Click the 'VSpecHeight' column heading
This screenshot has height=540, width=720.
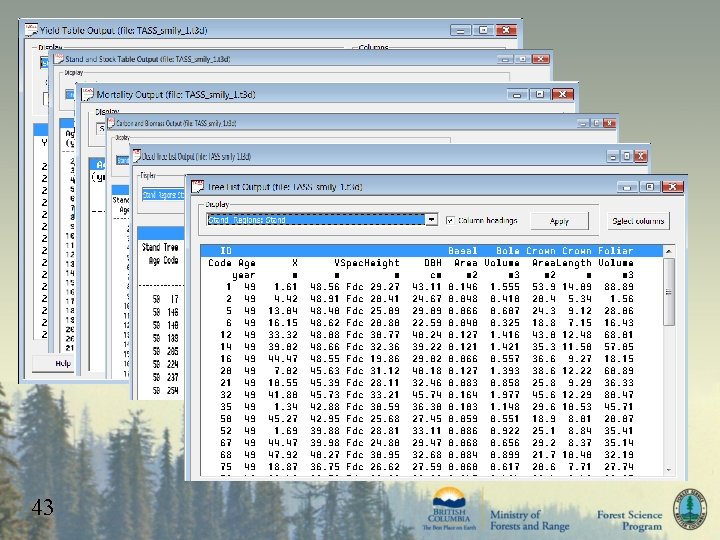tap(366, 263)
